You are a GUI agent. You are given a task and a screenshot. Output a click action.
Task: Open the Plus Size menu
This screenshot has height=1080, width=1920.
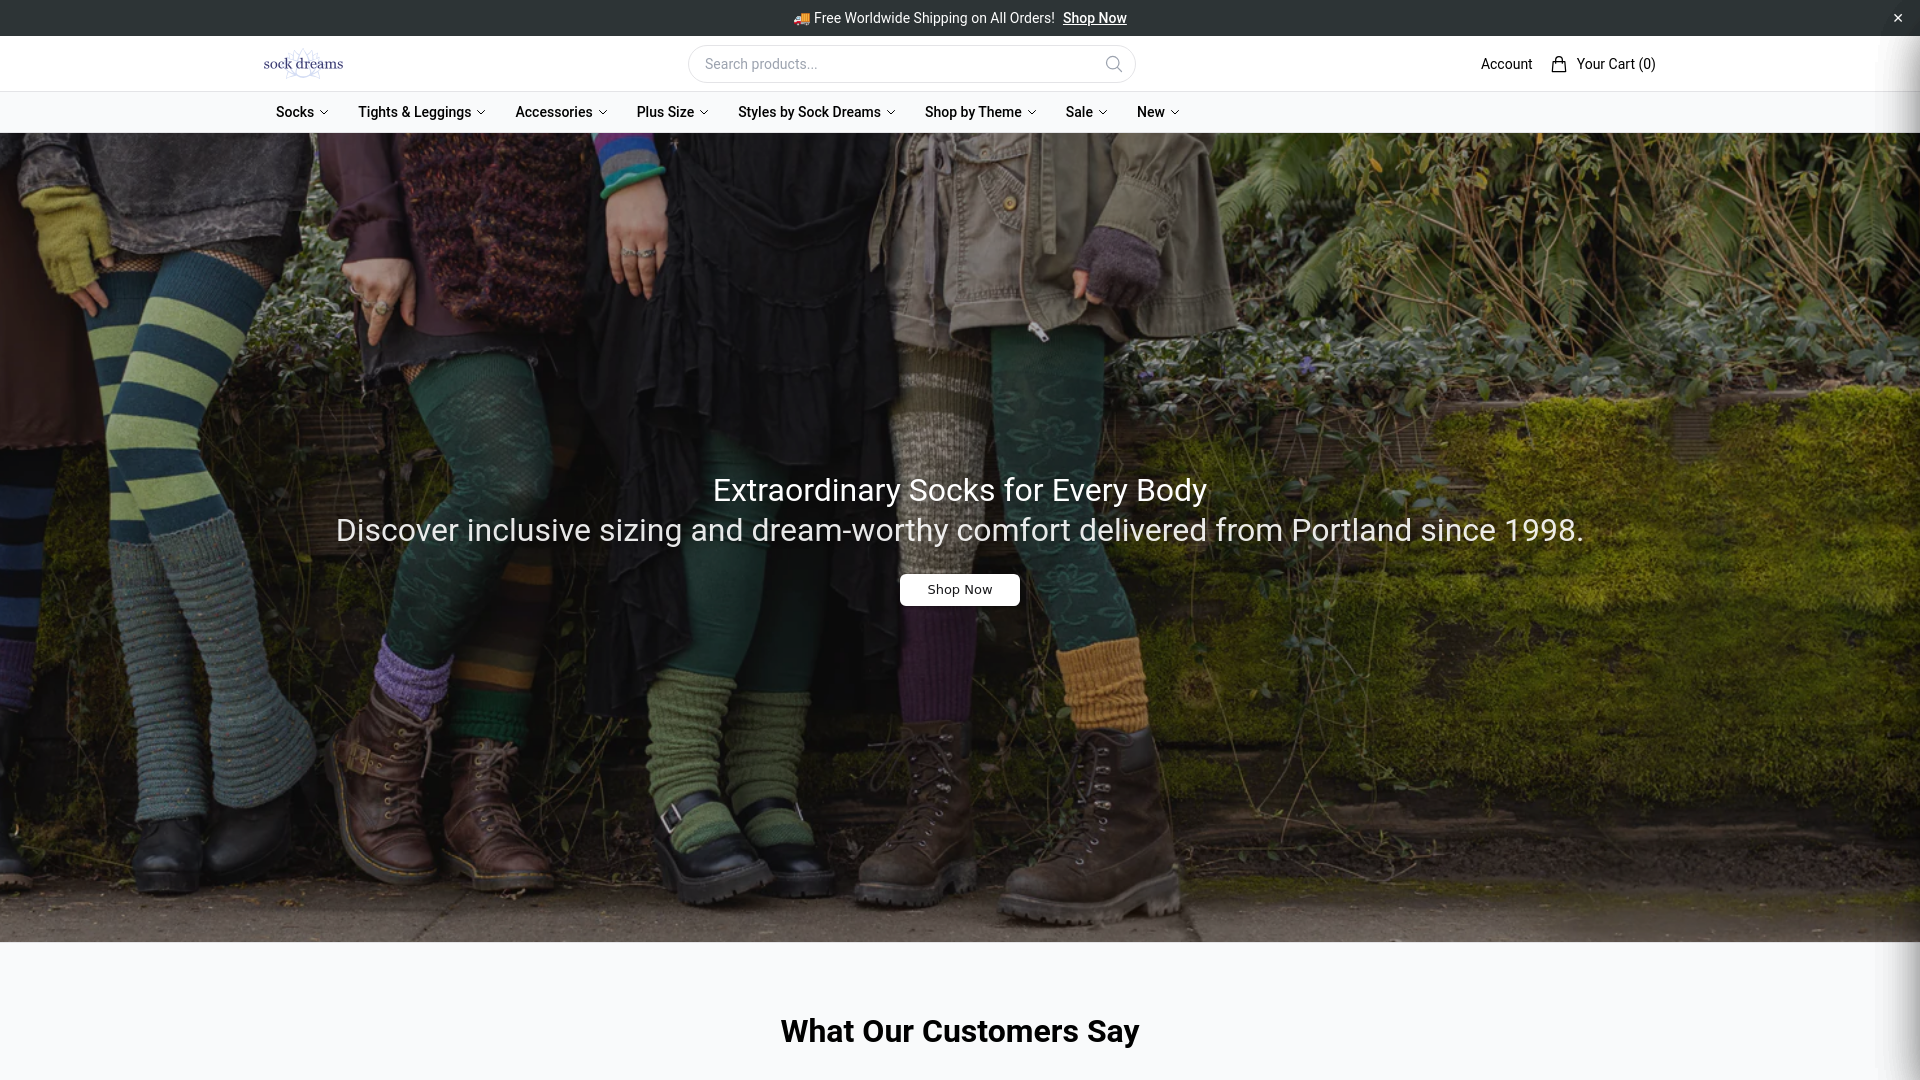point(672,112)
